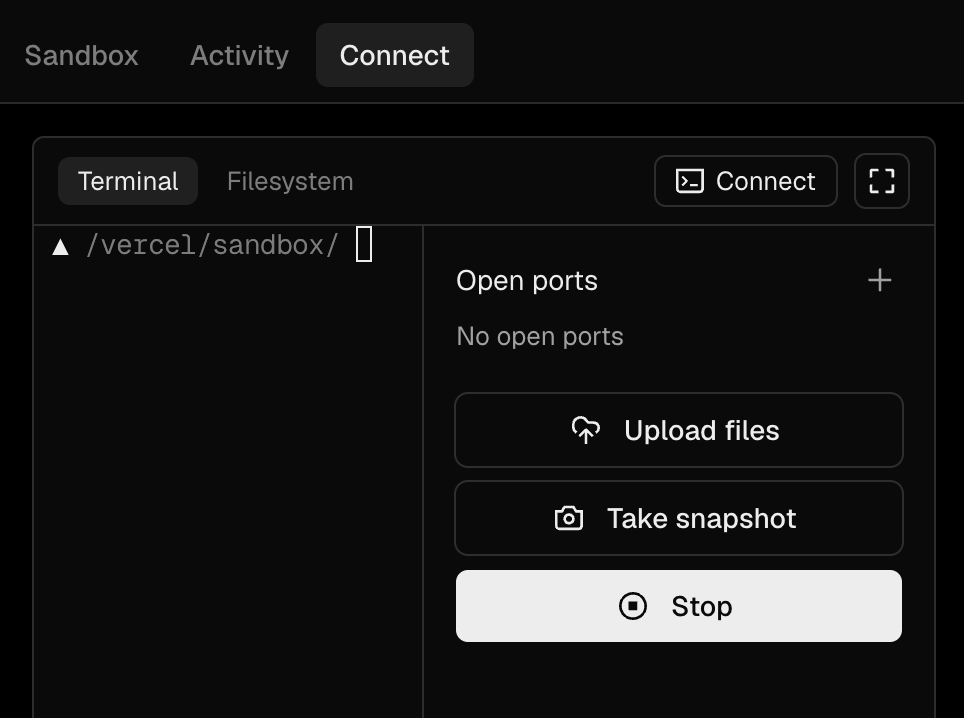The width and height of the screenshot is (964, 718).
Task: Click the cloud upload icon
Action: click(x=586, y=430)
